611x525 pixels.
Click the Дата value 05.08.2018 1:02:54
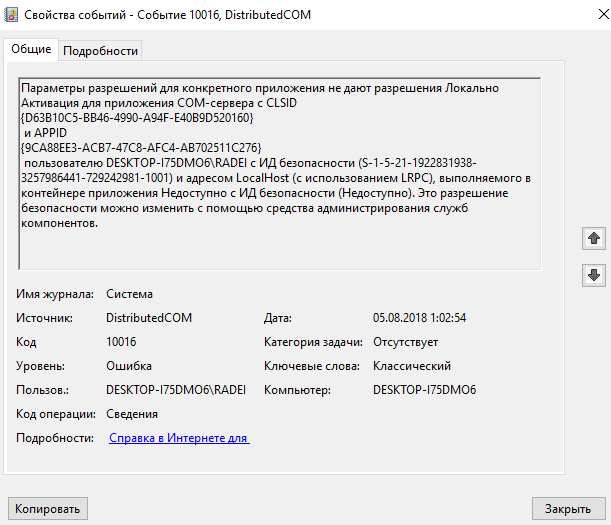pyautogui.click(x=419, y=318)
